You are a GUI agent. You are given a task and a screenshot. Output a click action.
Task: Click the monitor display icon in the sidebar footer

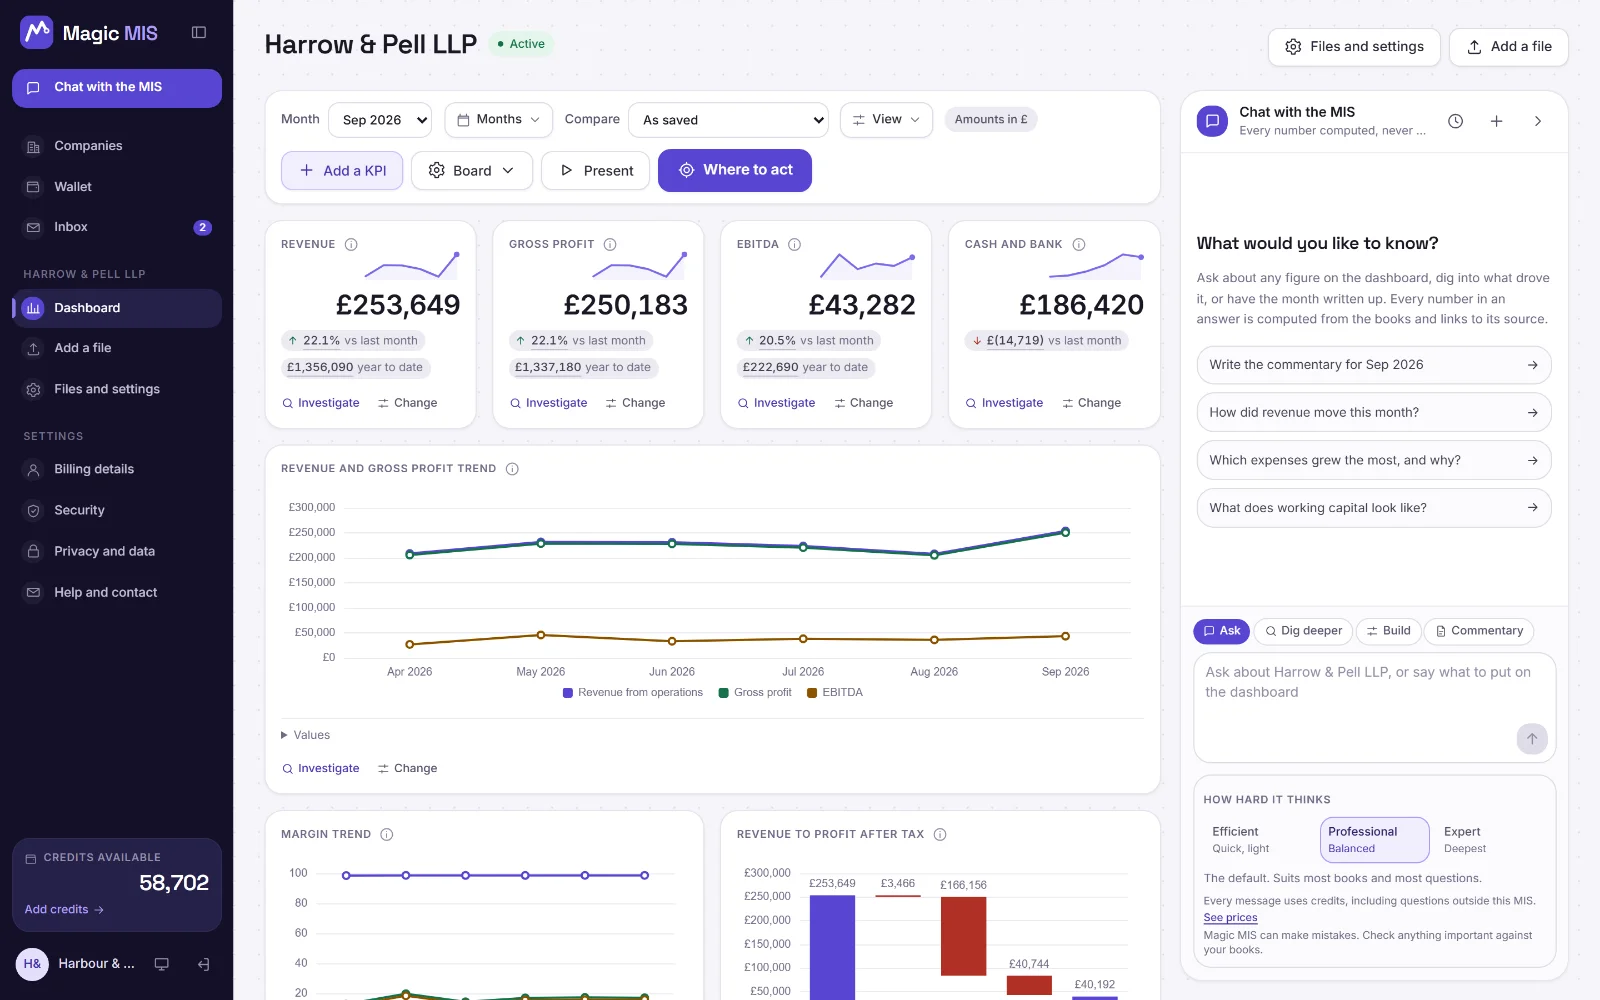[161, 964]
